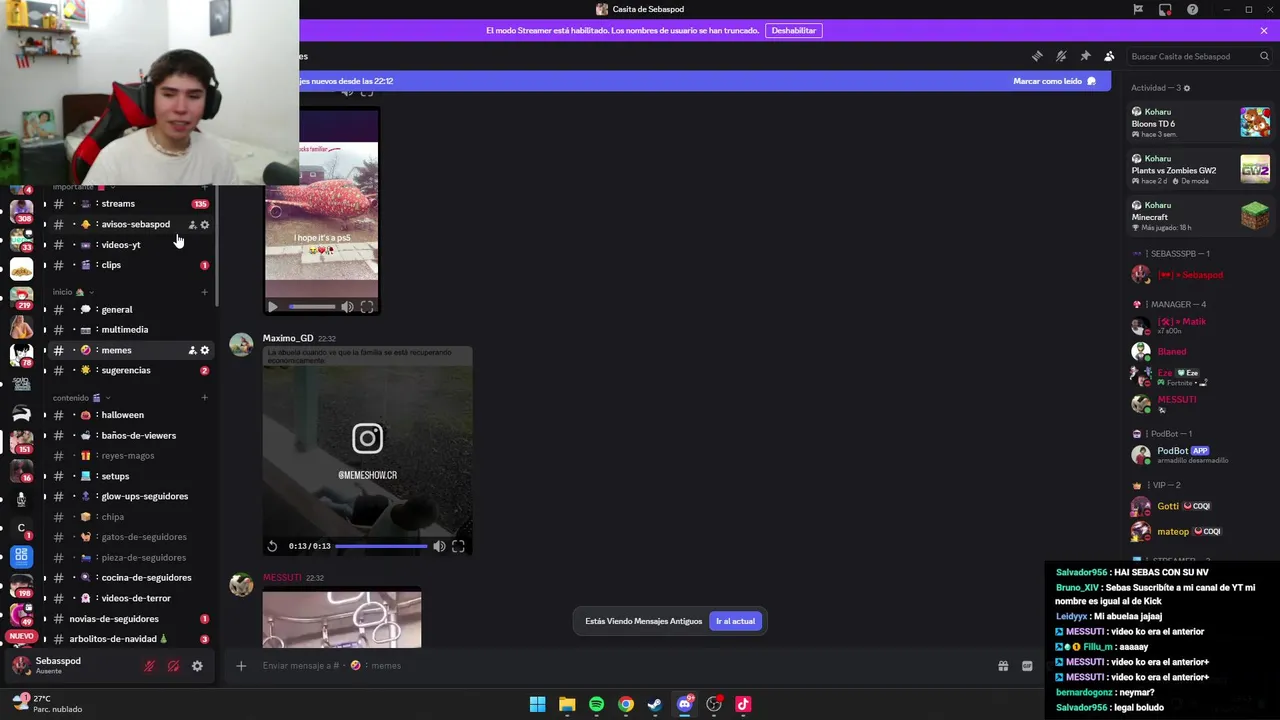Open settings gear of memes channel

coord(205,350)
